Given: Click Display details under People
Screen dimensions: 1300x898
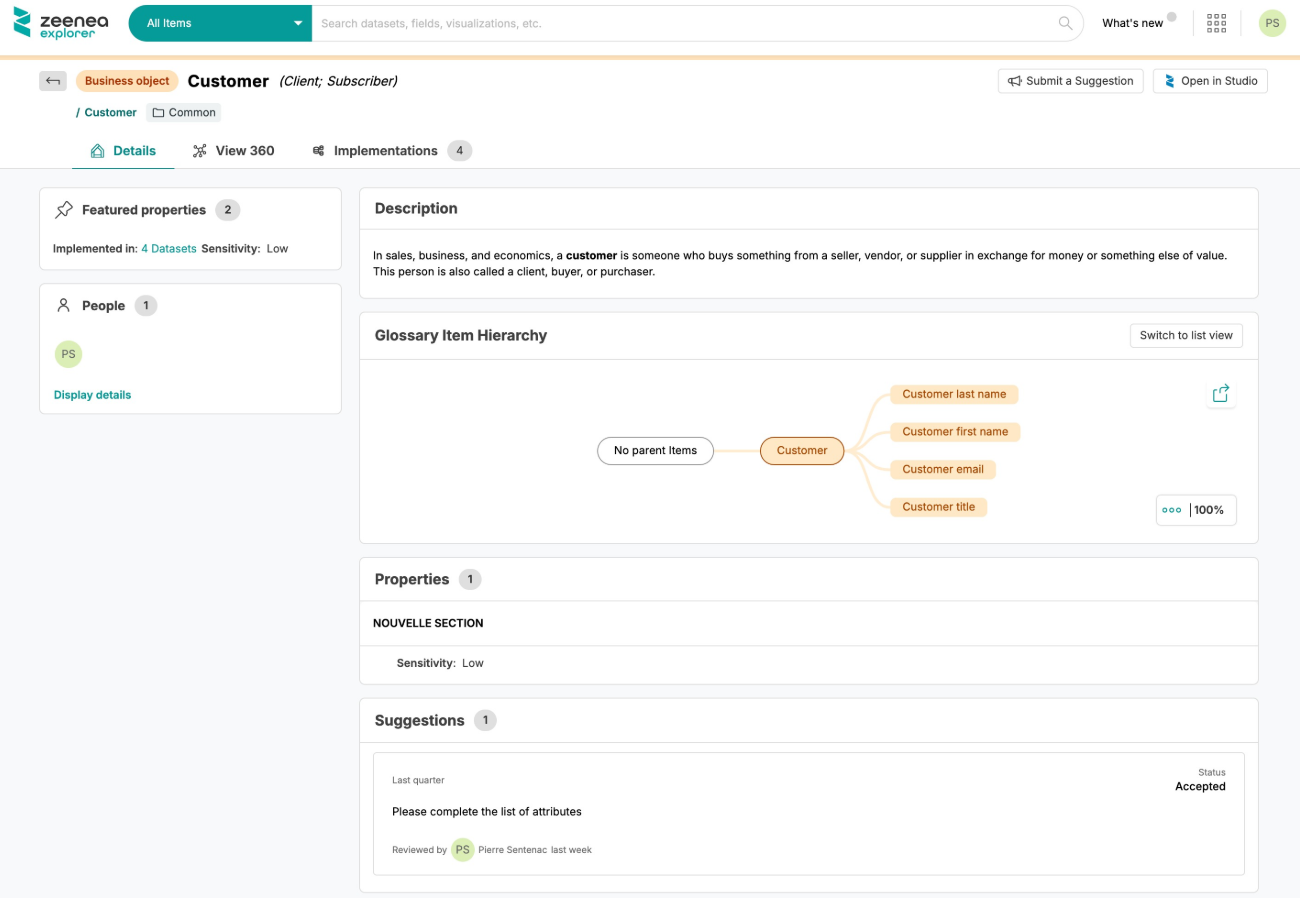Looking at the screenshot, I should click(92, 395).
